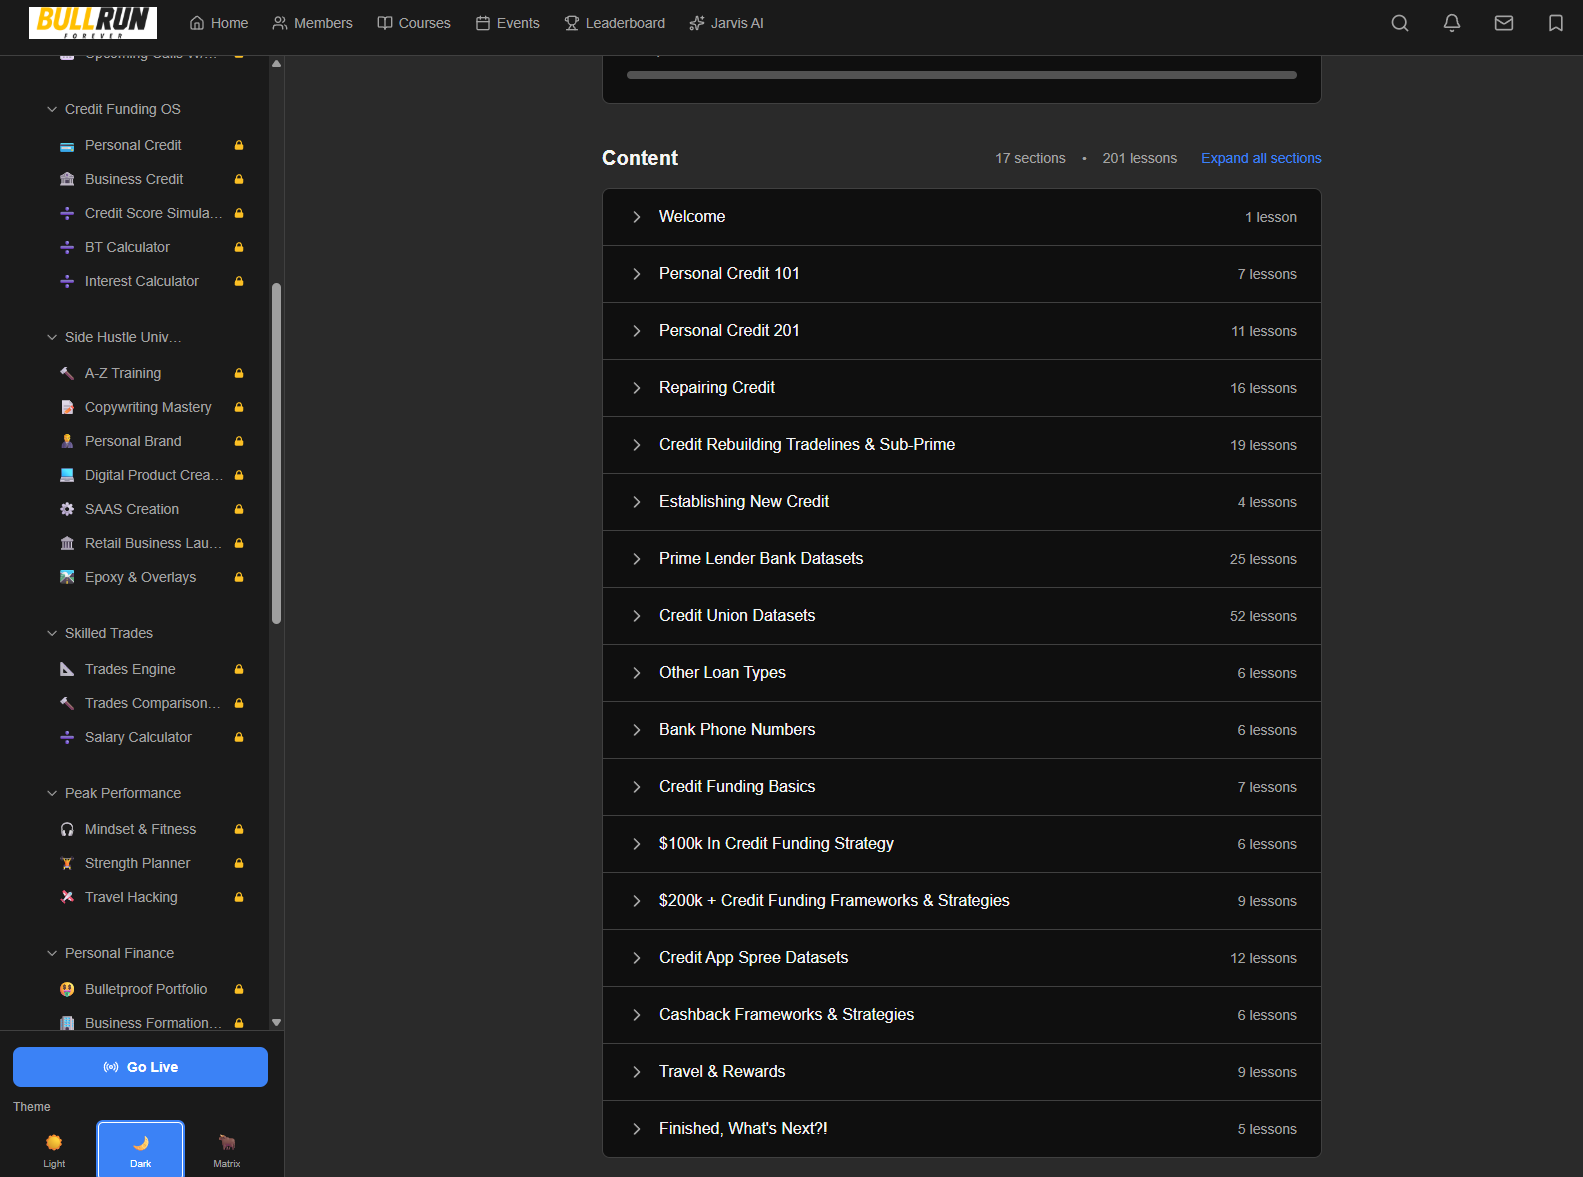Expand the Prime Lender Bank Datasets section
This screenshot has height=1177, width=1583.
pyautogui.click(x=962, y=559)
